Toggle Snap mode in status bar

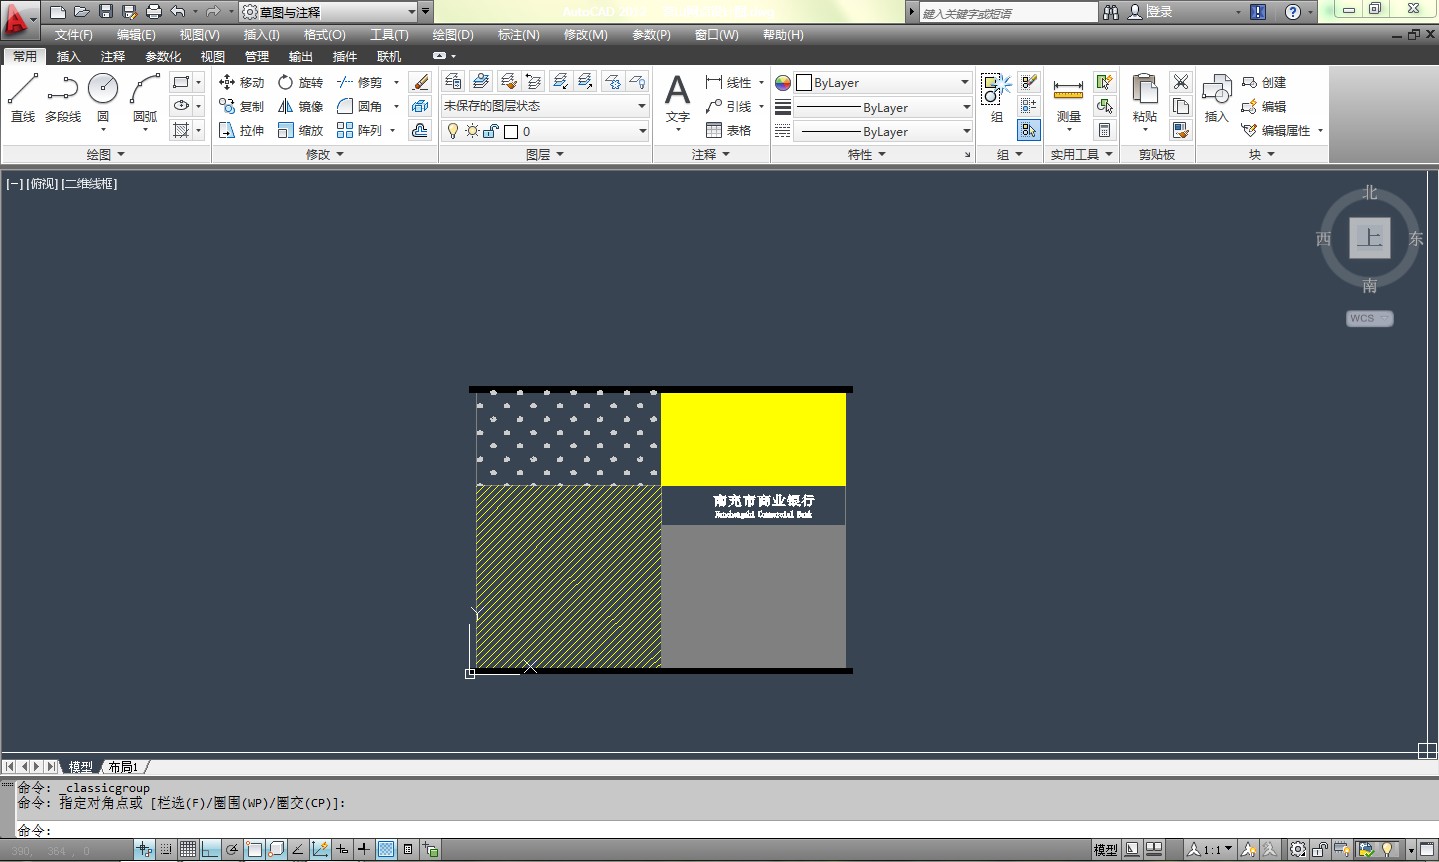tap(166, 850)
